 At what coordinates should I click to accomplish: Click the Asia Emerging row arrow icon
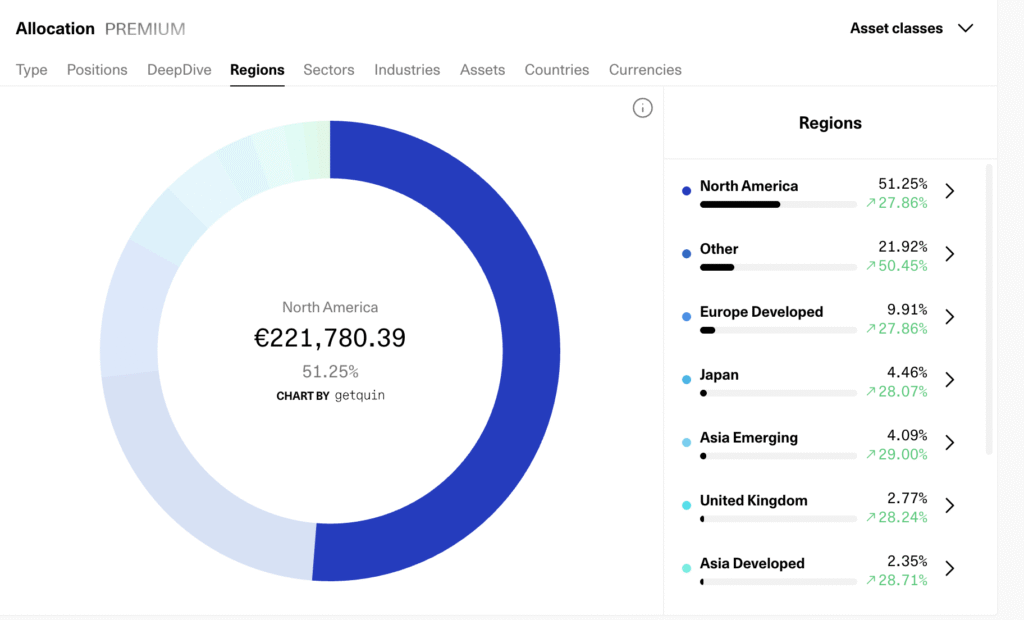[950, 443]
